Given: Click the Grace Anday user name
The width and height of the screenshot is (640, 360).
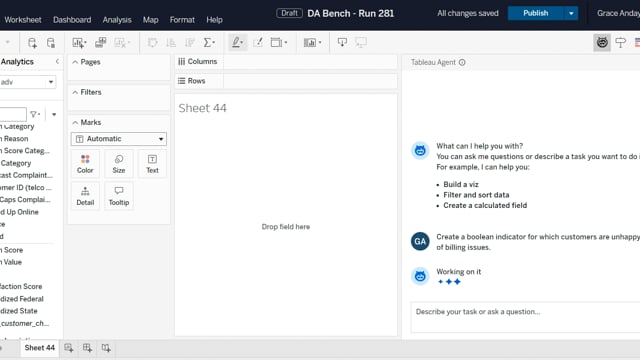Looking at the screenshot, I should (x=618, y=13).
